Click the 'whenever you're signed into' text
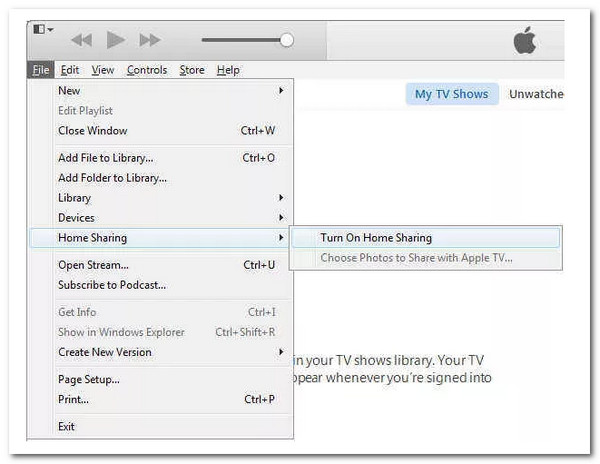The image size is (600, 464). (408, 378)
